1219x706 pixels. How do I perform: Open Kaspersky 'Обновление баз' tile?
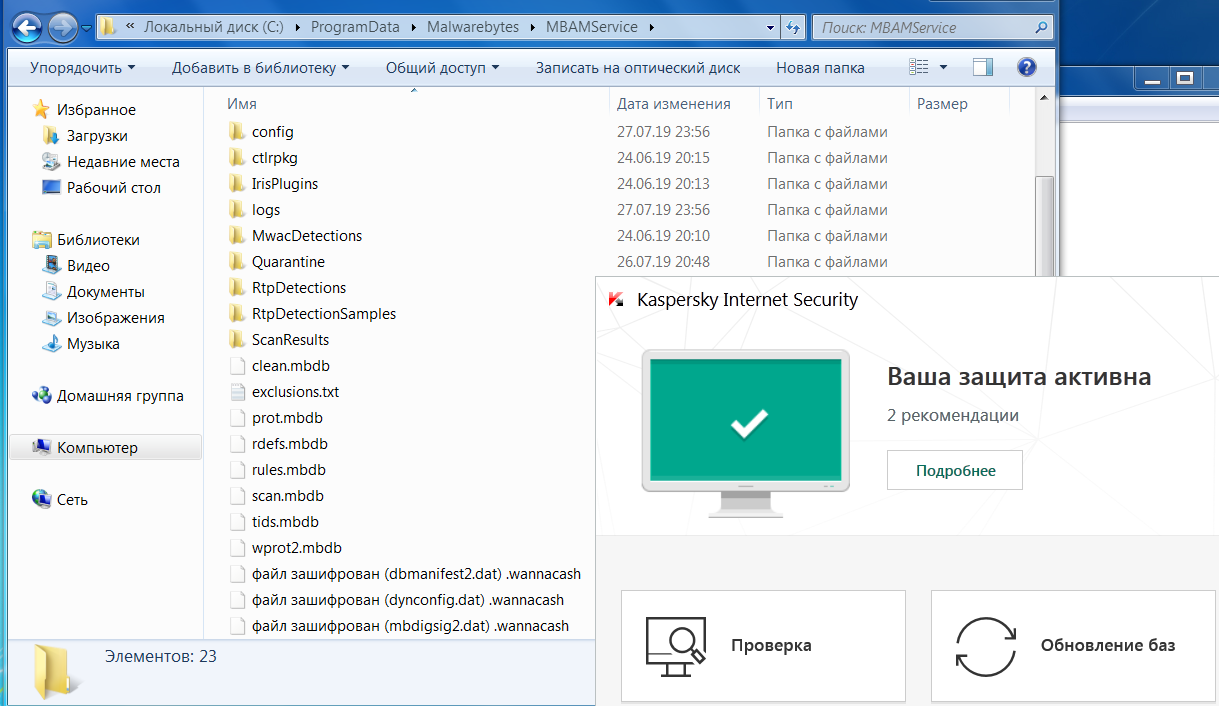1075,646
